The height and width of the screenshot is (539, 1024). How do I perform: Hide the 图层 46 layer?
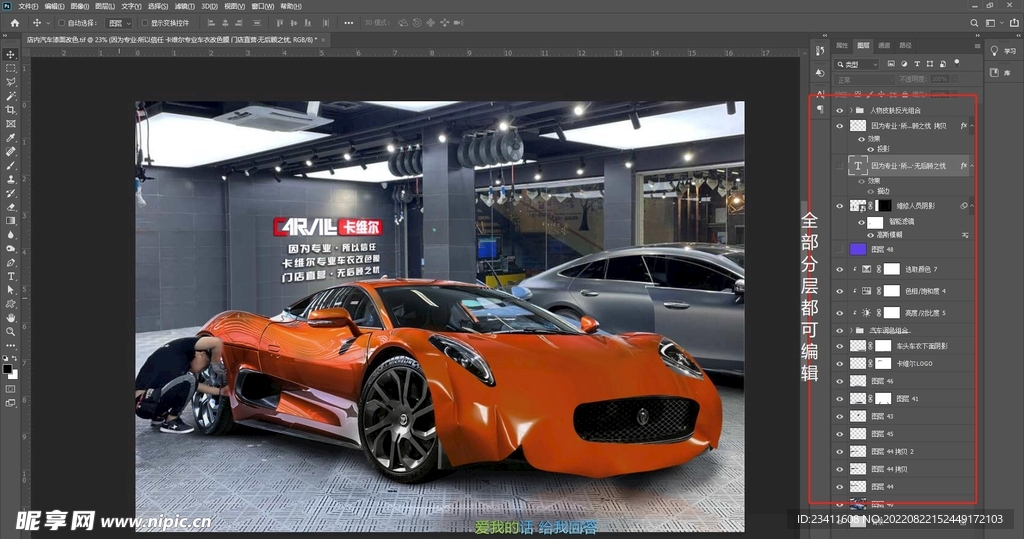pyautogui.click(x=840, y=381)
